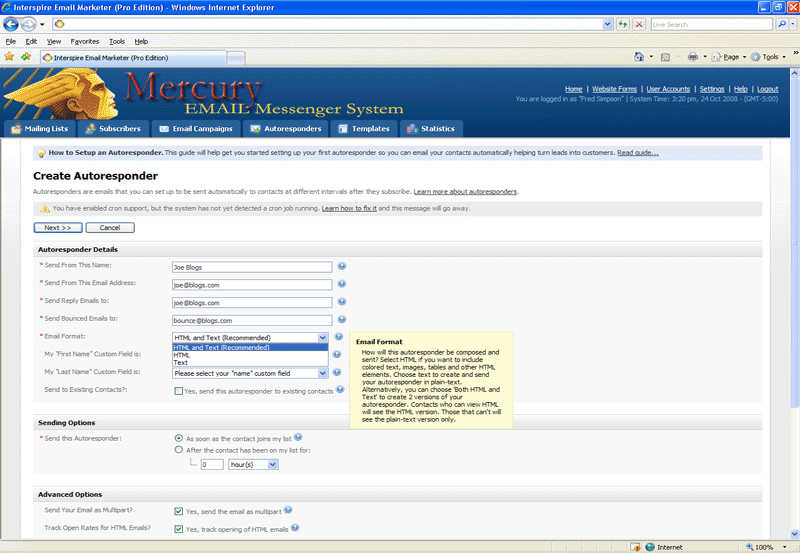
Task: Choose the 'HTML' option in the list
Action: [x=250, y=355]
